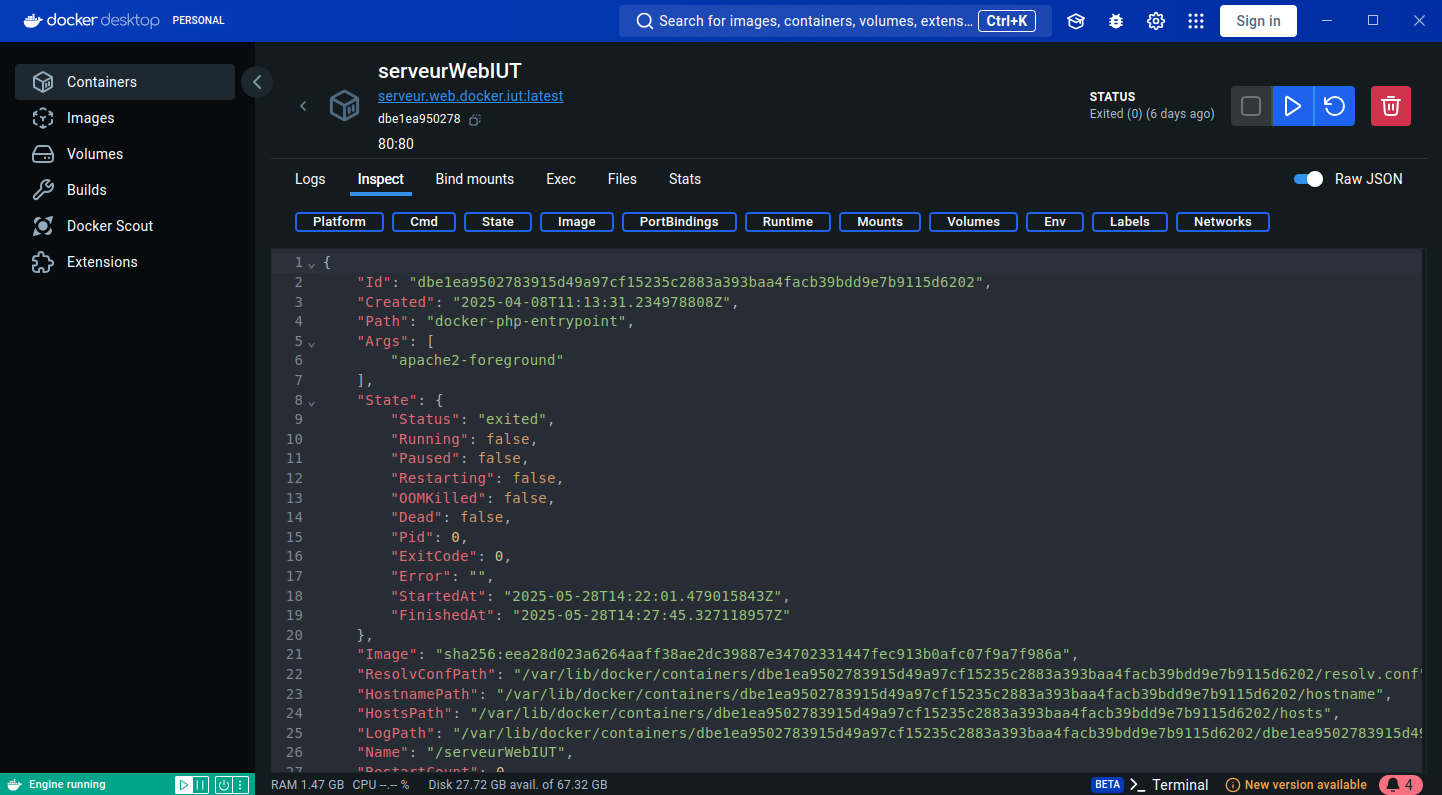Click the "Name": "/serveurWebIUT" line
The height and width of the screenshot is (795, 1442).
467,753
